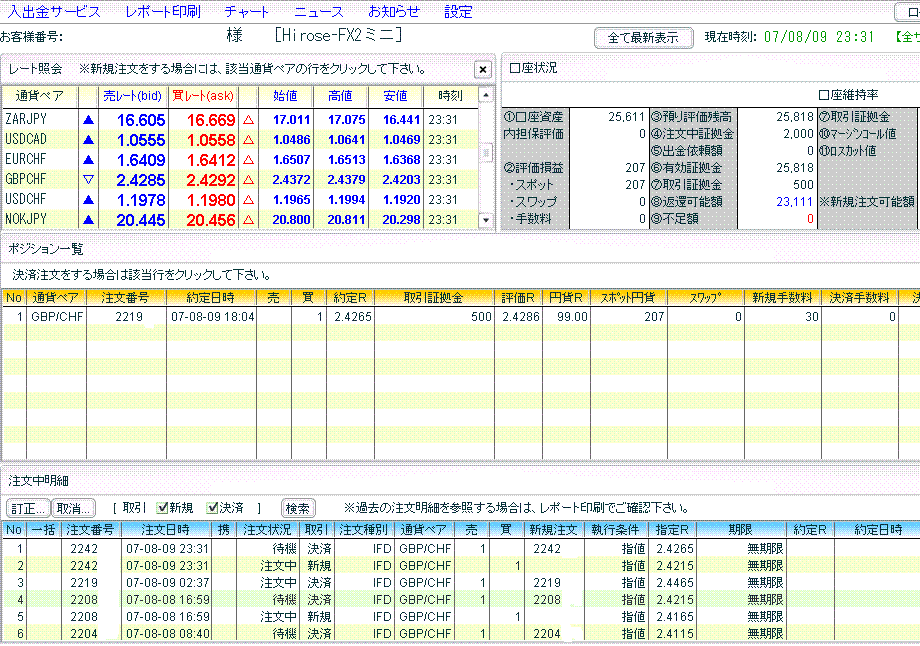Click the 買レート(ask) column header
920x646 pixels.
(x=203, y=96)
